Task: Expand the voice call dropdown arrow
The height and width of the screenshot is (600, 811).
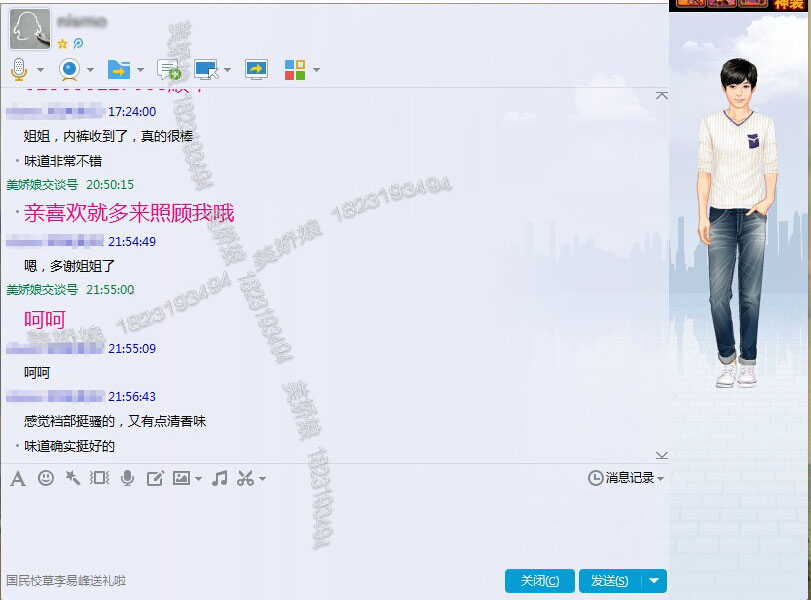Action: (40, 71)
